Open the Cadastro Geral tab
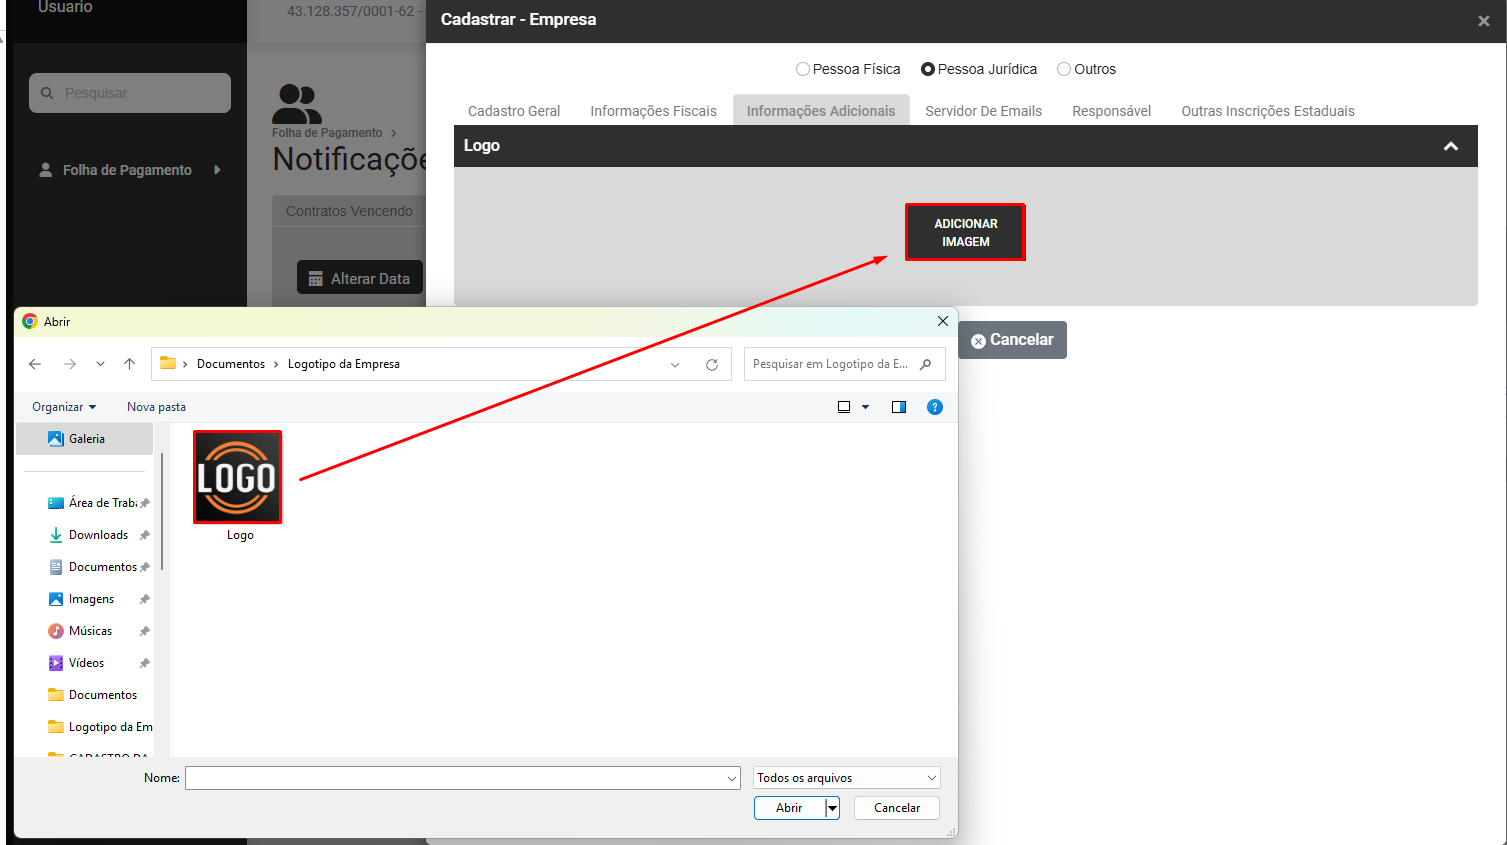Screen dimensions: 1507x845 click(514, 111)
